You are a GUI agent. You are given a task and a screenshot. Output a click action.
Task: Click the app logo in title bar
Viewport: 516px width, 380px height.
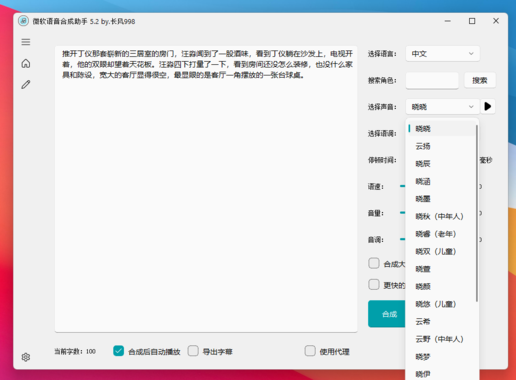23,21
